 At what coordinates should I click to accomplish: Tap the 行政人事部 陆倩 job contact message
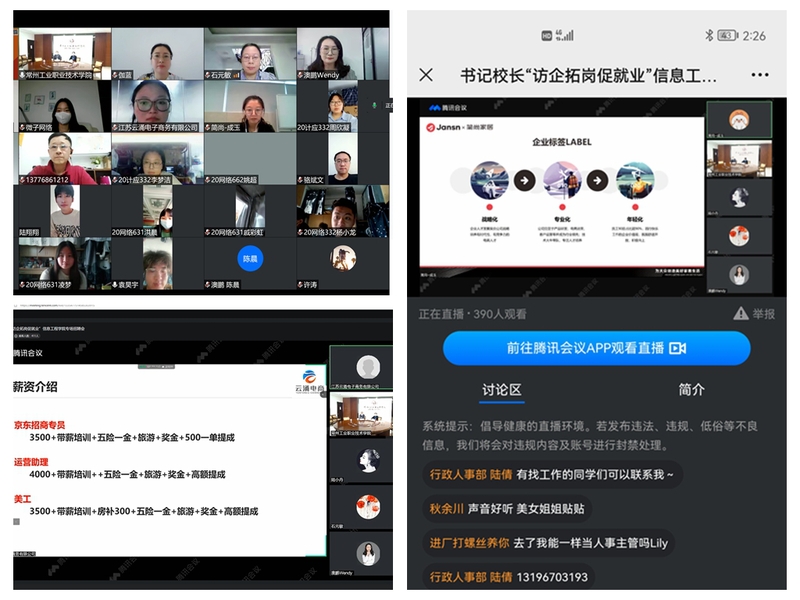[x=551, y=474]
